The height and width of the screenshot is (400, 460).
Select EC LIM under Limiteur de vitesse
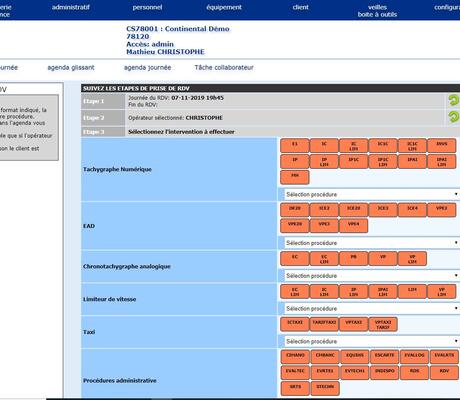(295, 291)
